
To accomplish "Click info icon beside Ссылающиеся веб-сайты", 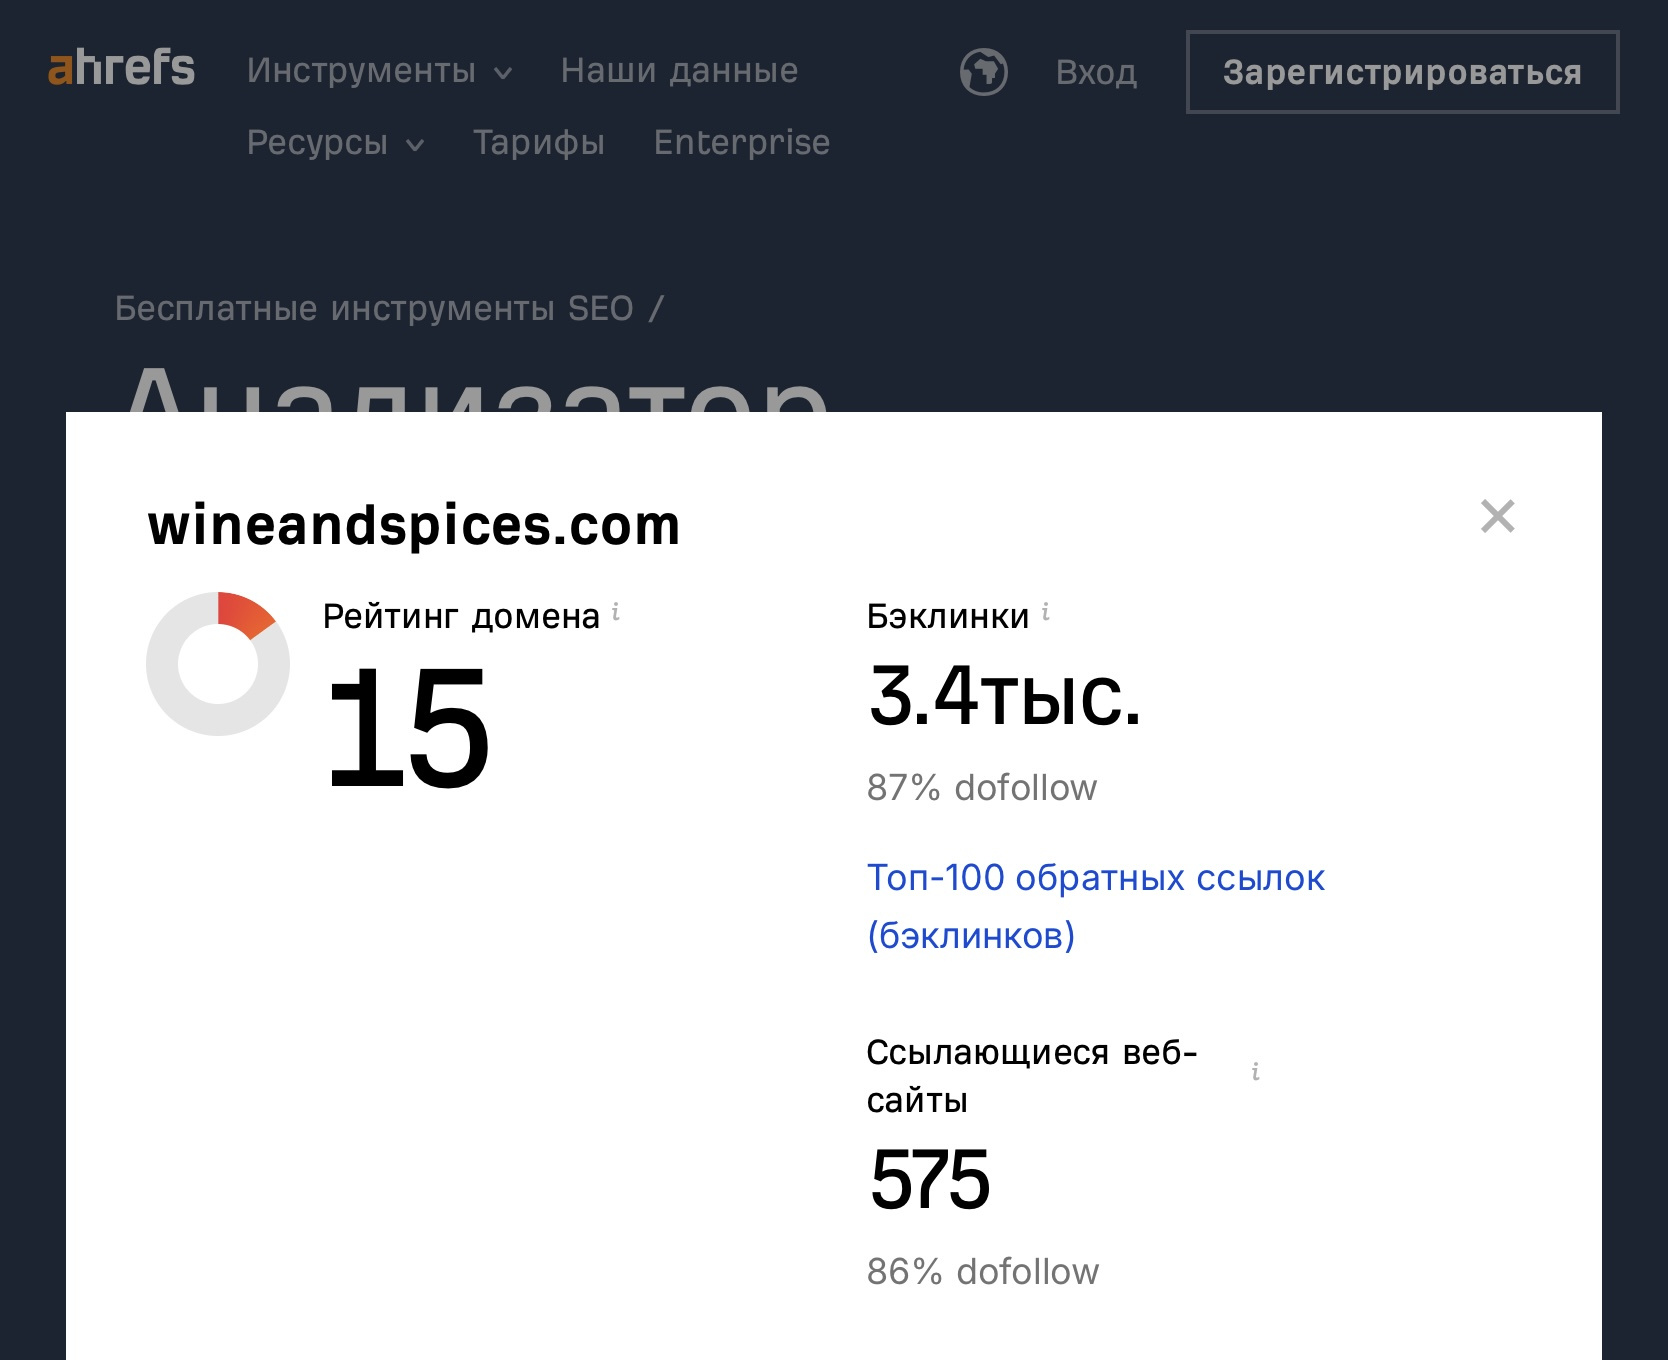I will [1255, 1072].
